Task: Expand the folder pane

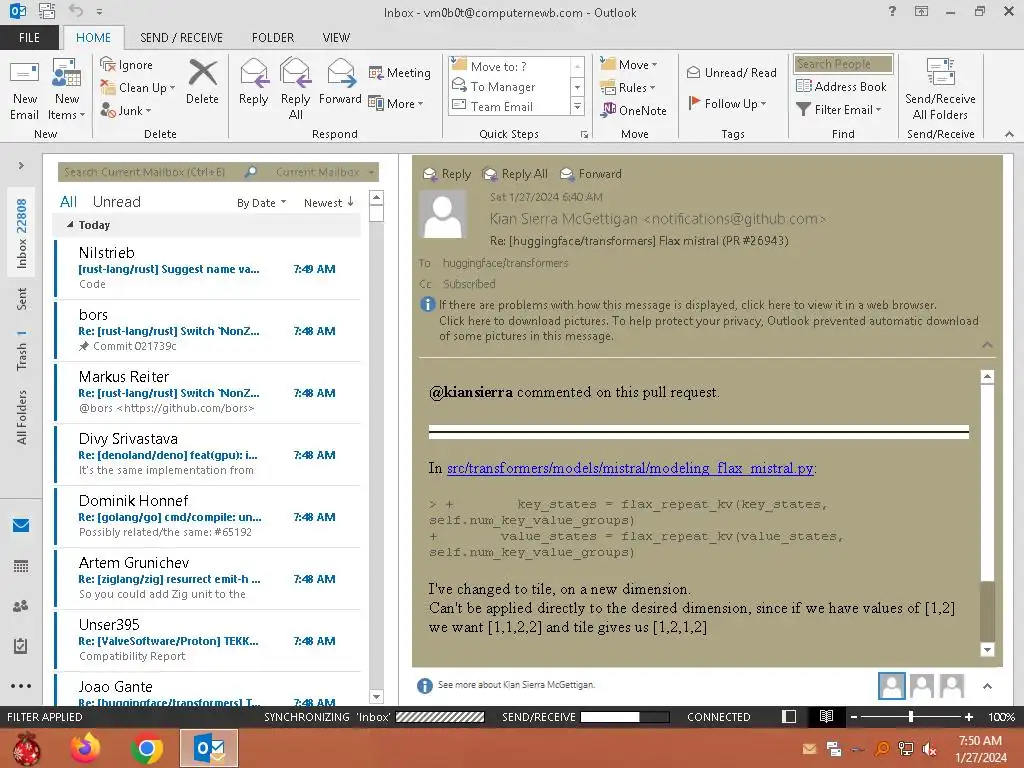Action: tap(21, 166)
